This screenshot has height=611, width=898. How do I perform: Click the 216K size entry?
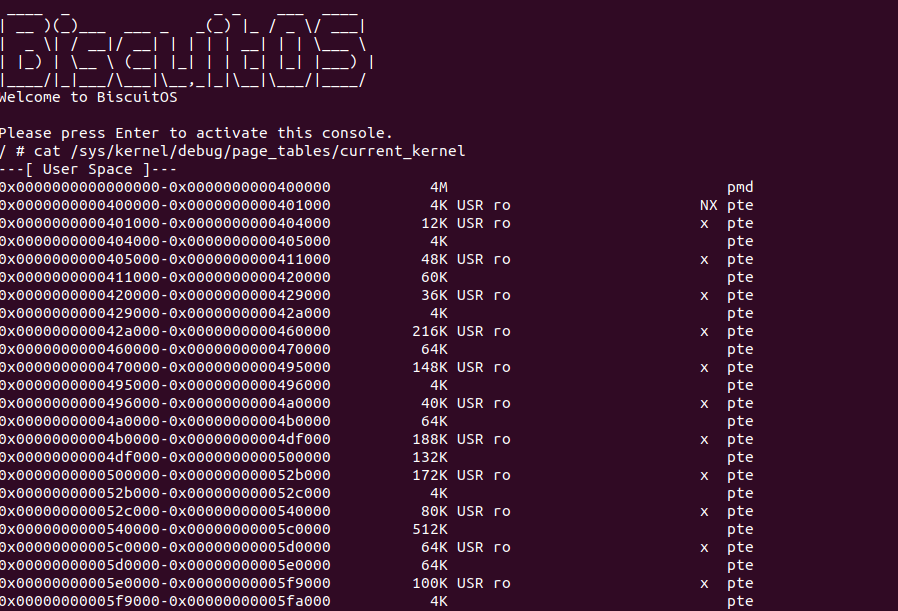coord(430,331)
